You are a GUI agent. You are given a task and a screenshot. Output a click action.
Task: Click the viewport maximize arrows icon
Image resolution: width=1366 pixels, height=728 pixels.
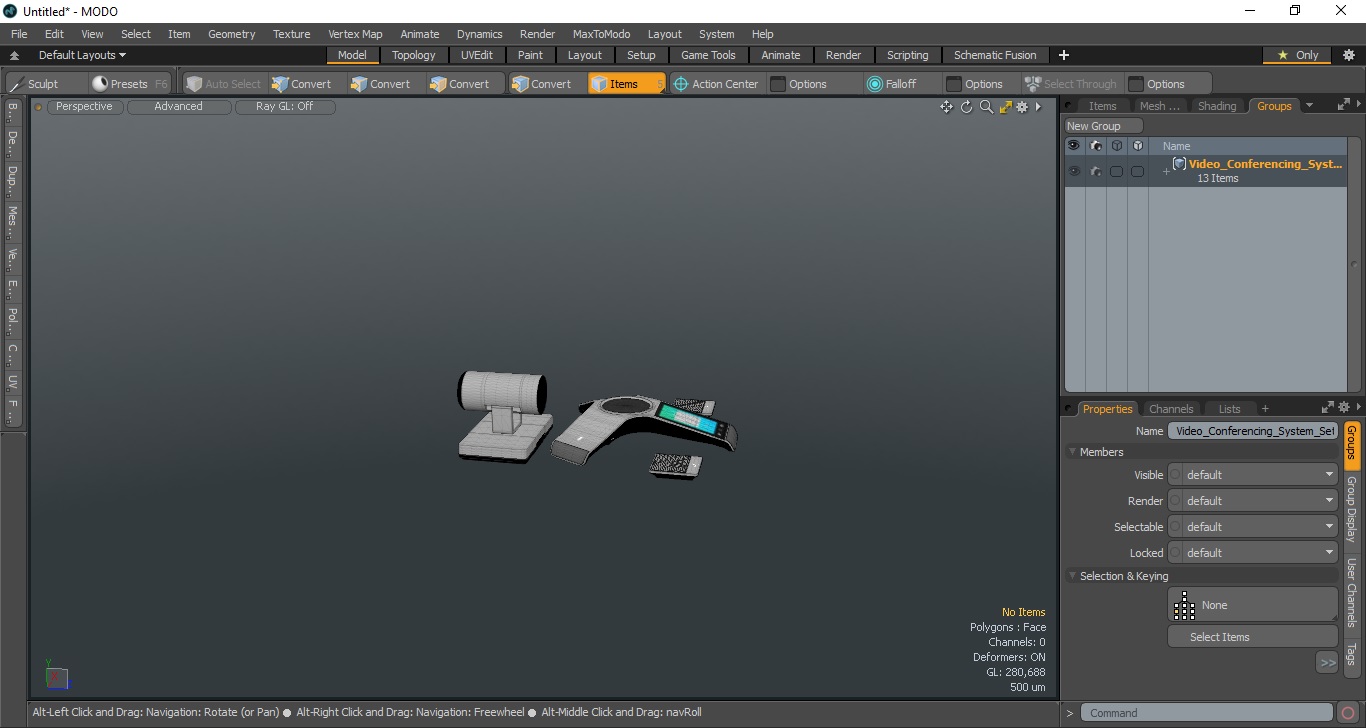coord(1006,107)
